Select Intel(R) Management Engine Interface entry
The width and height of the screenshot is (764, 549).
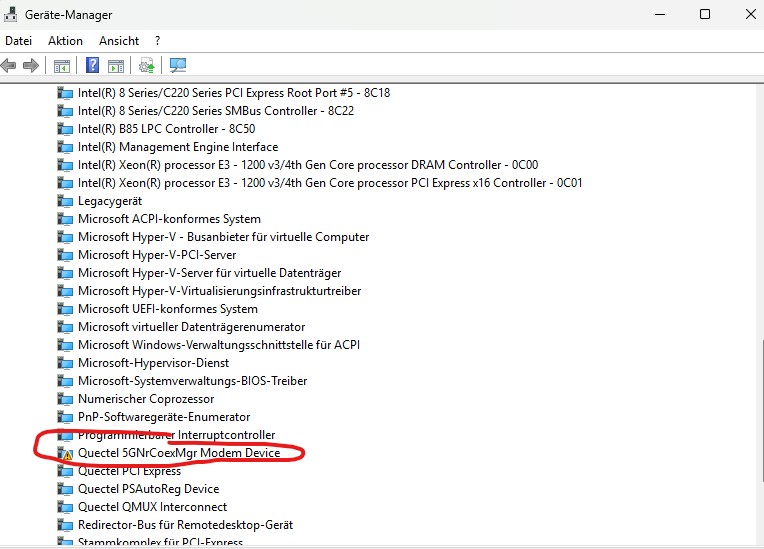pyautogui.click(x=178, y=147)
